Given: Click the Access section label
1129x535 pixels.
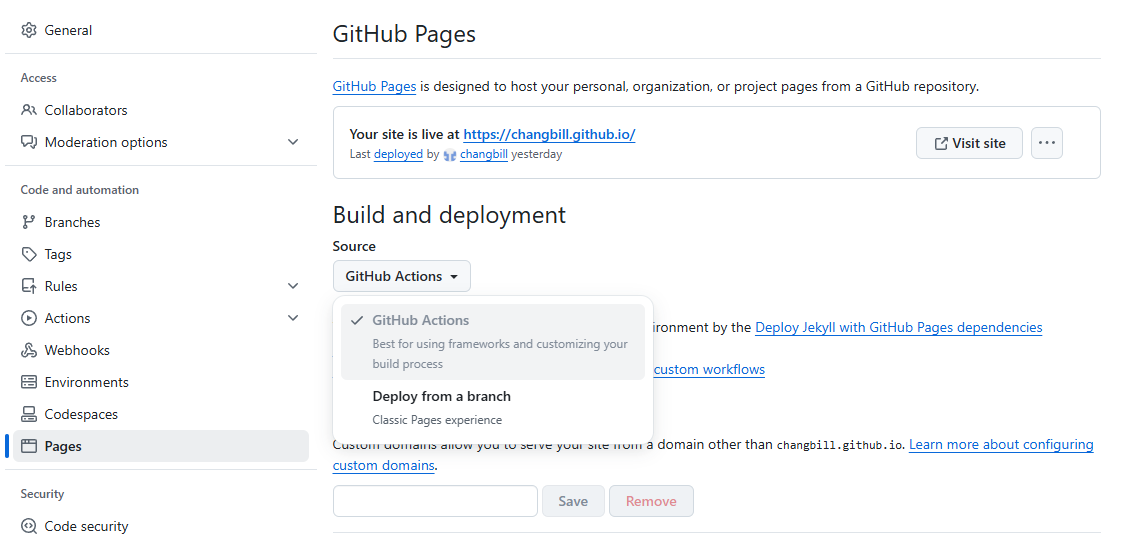Looking at the screenshot, I should (x=39, y=78).
